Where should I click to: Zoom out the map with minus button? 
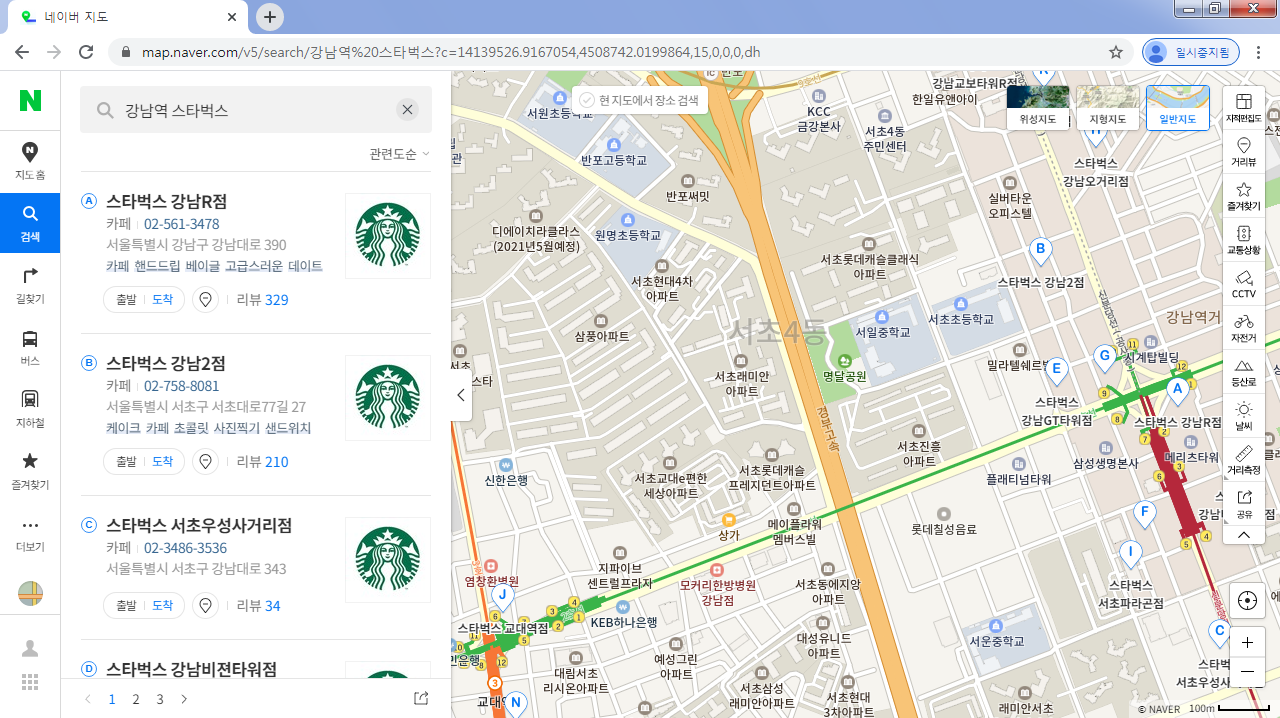(x=1247, y=671)
